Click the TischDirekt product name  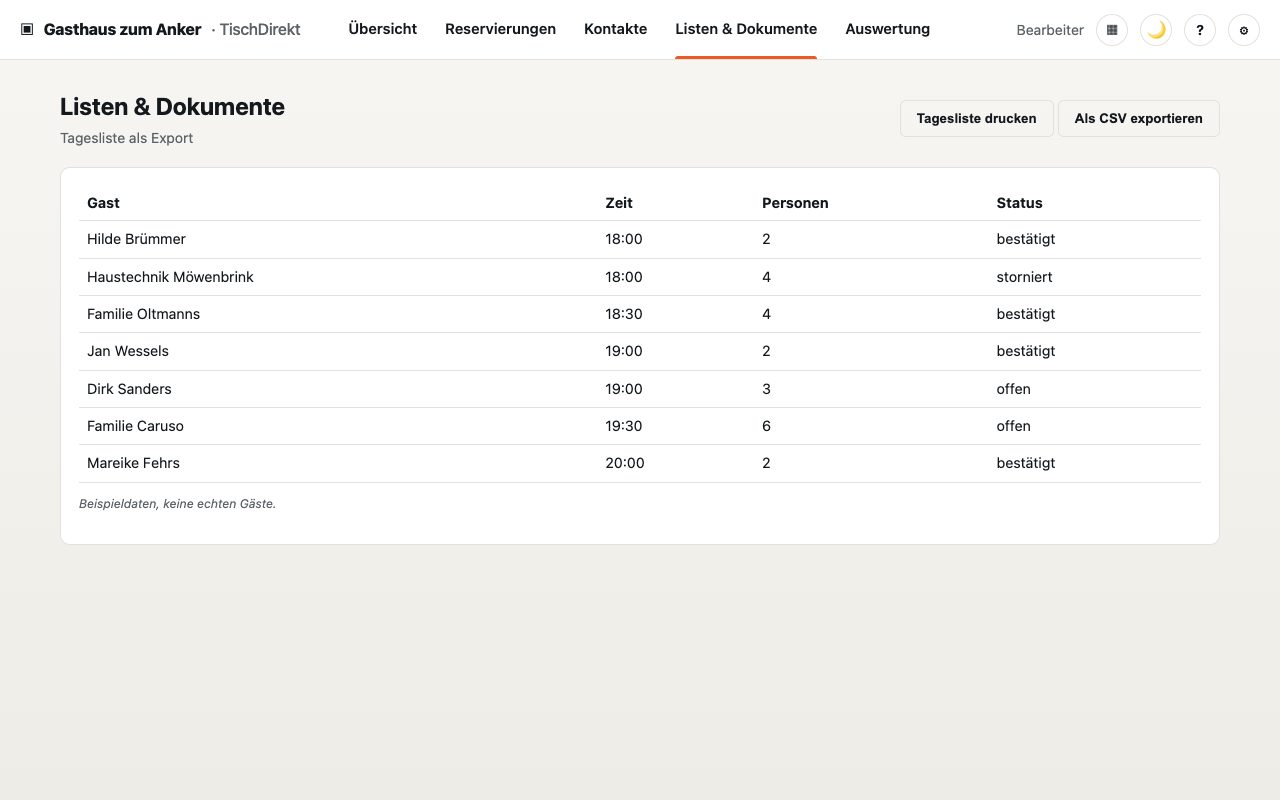(260, 30)
